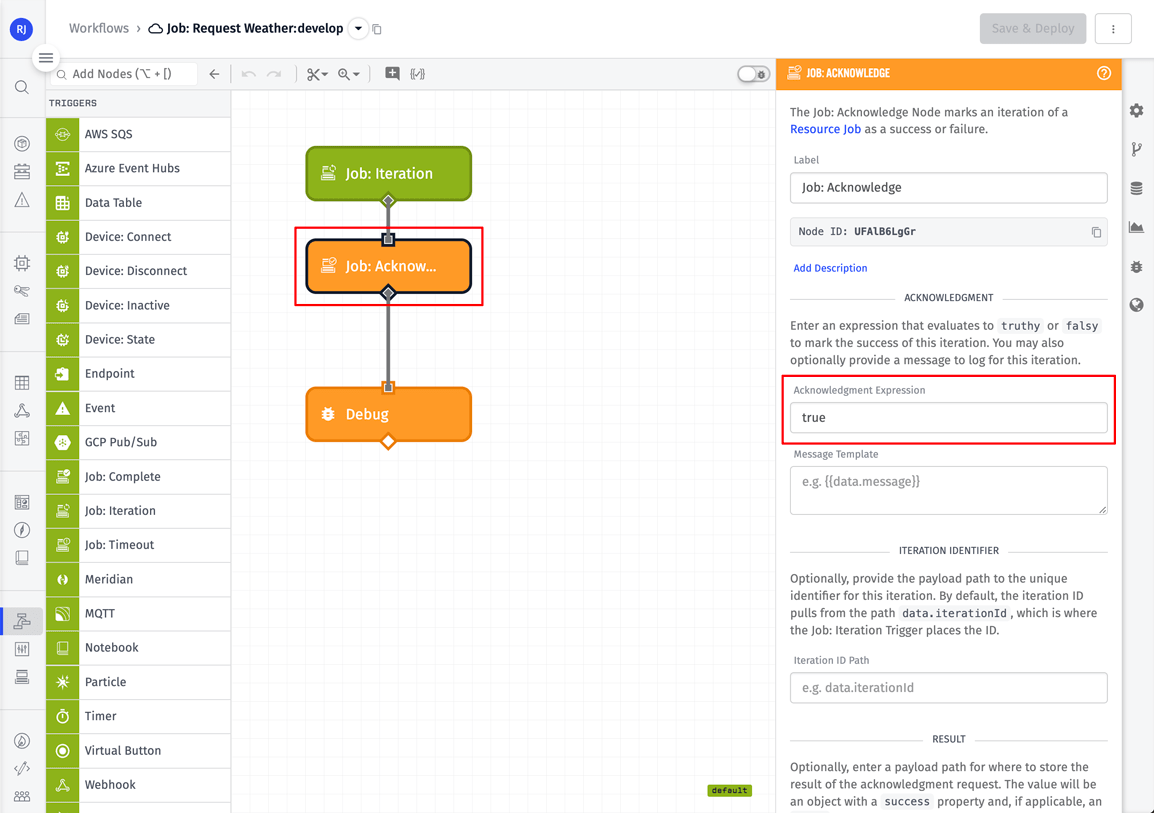
Task: Copy the Node ID UFAlB6LgGr
Action: [1096, 232]
